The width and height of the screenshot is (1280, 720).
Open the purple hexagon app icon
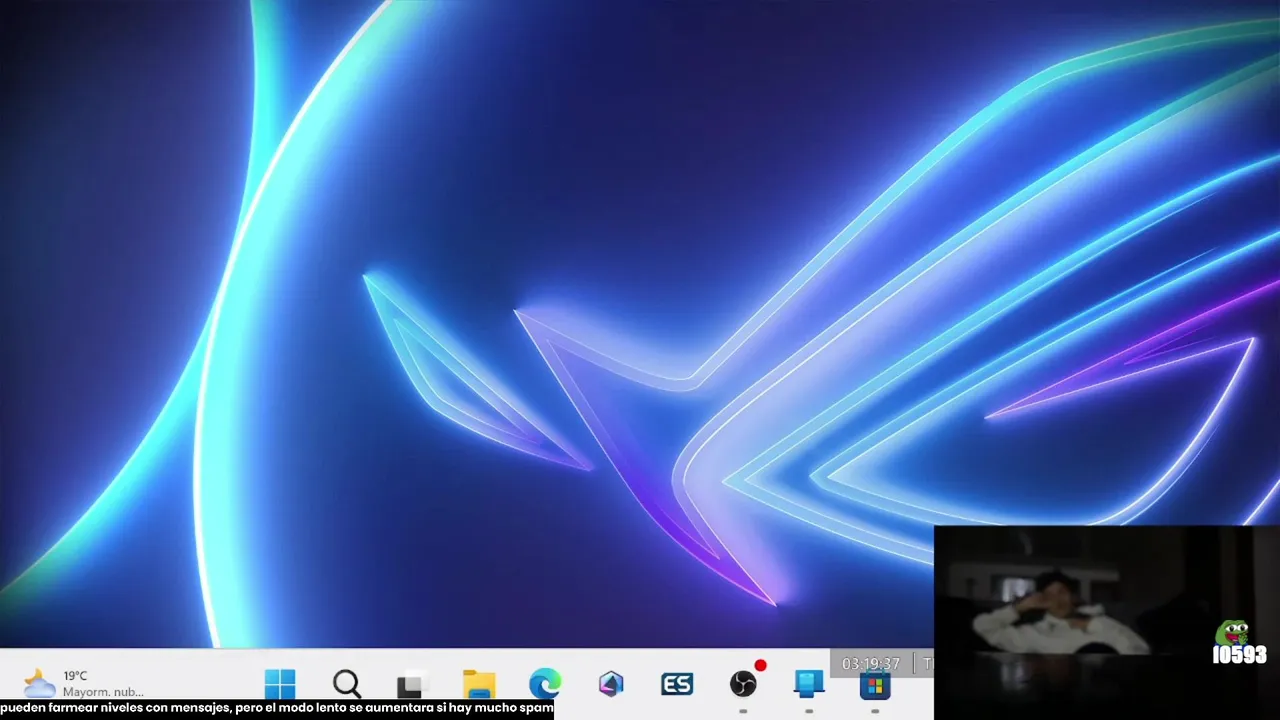(x=611, y=684)
